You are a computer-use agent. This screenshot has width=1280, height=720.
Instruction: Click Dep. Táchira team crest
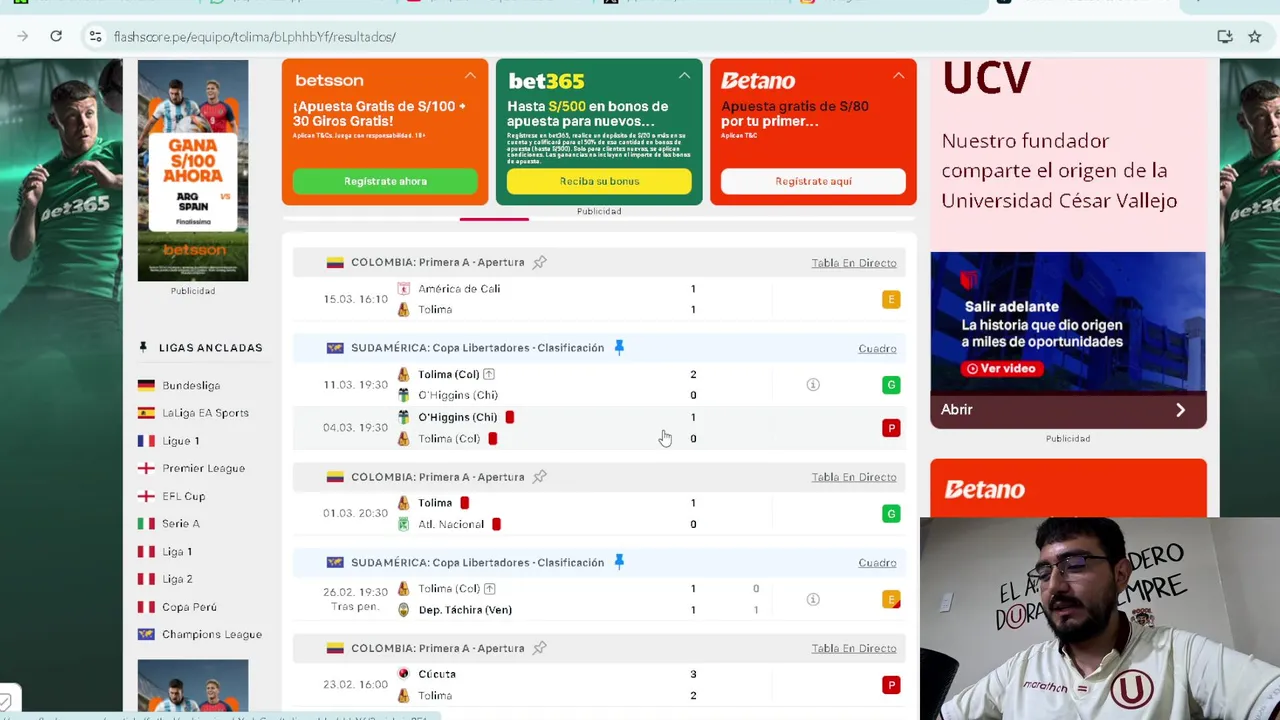pos(404,610)
